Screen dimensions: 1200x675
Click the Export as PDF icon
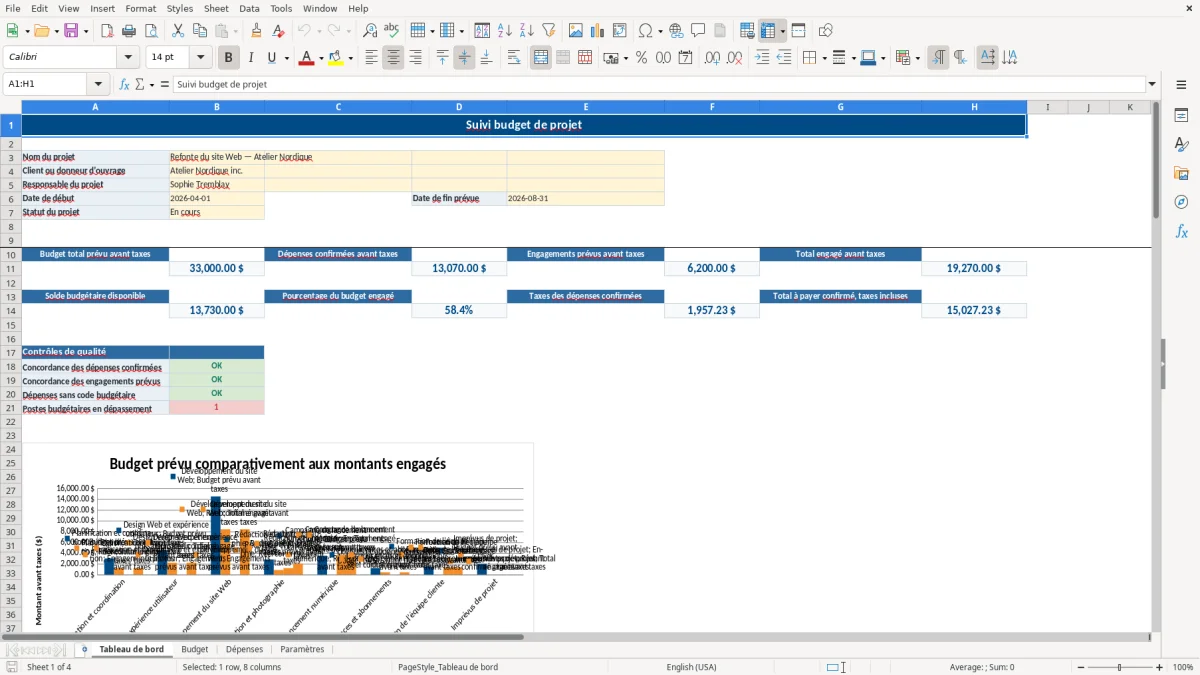(x=107, y=31)
